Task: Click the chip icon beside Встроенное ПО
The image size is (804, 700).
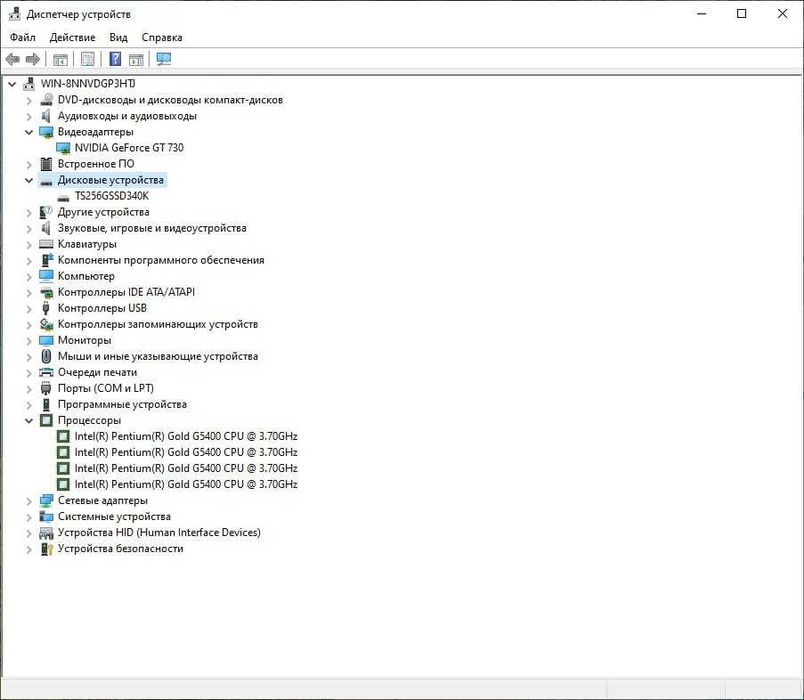Action: (46, 164)
